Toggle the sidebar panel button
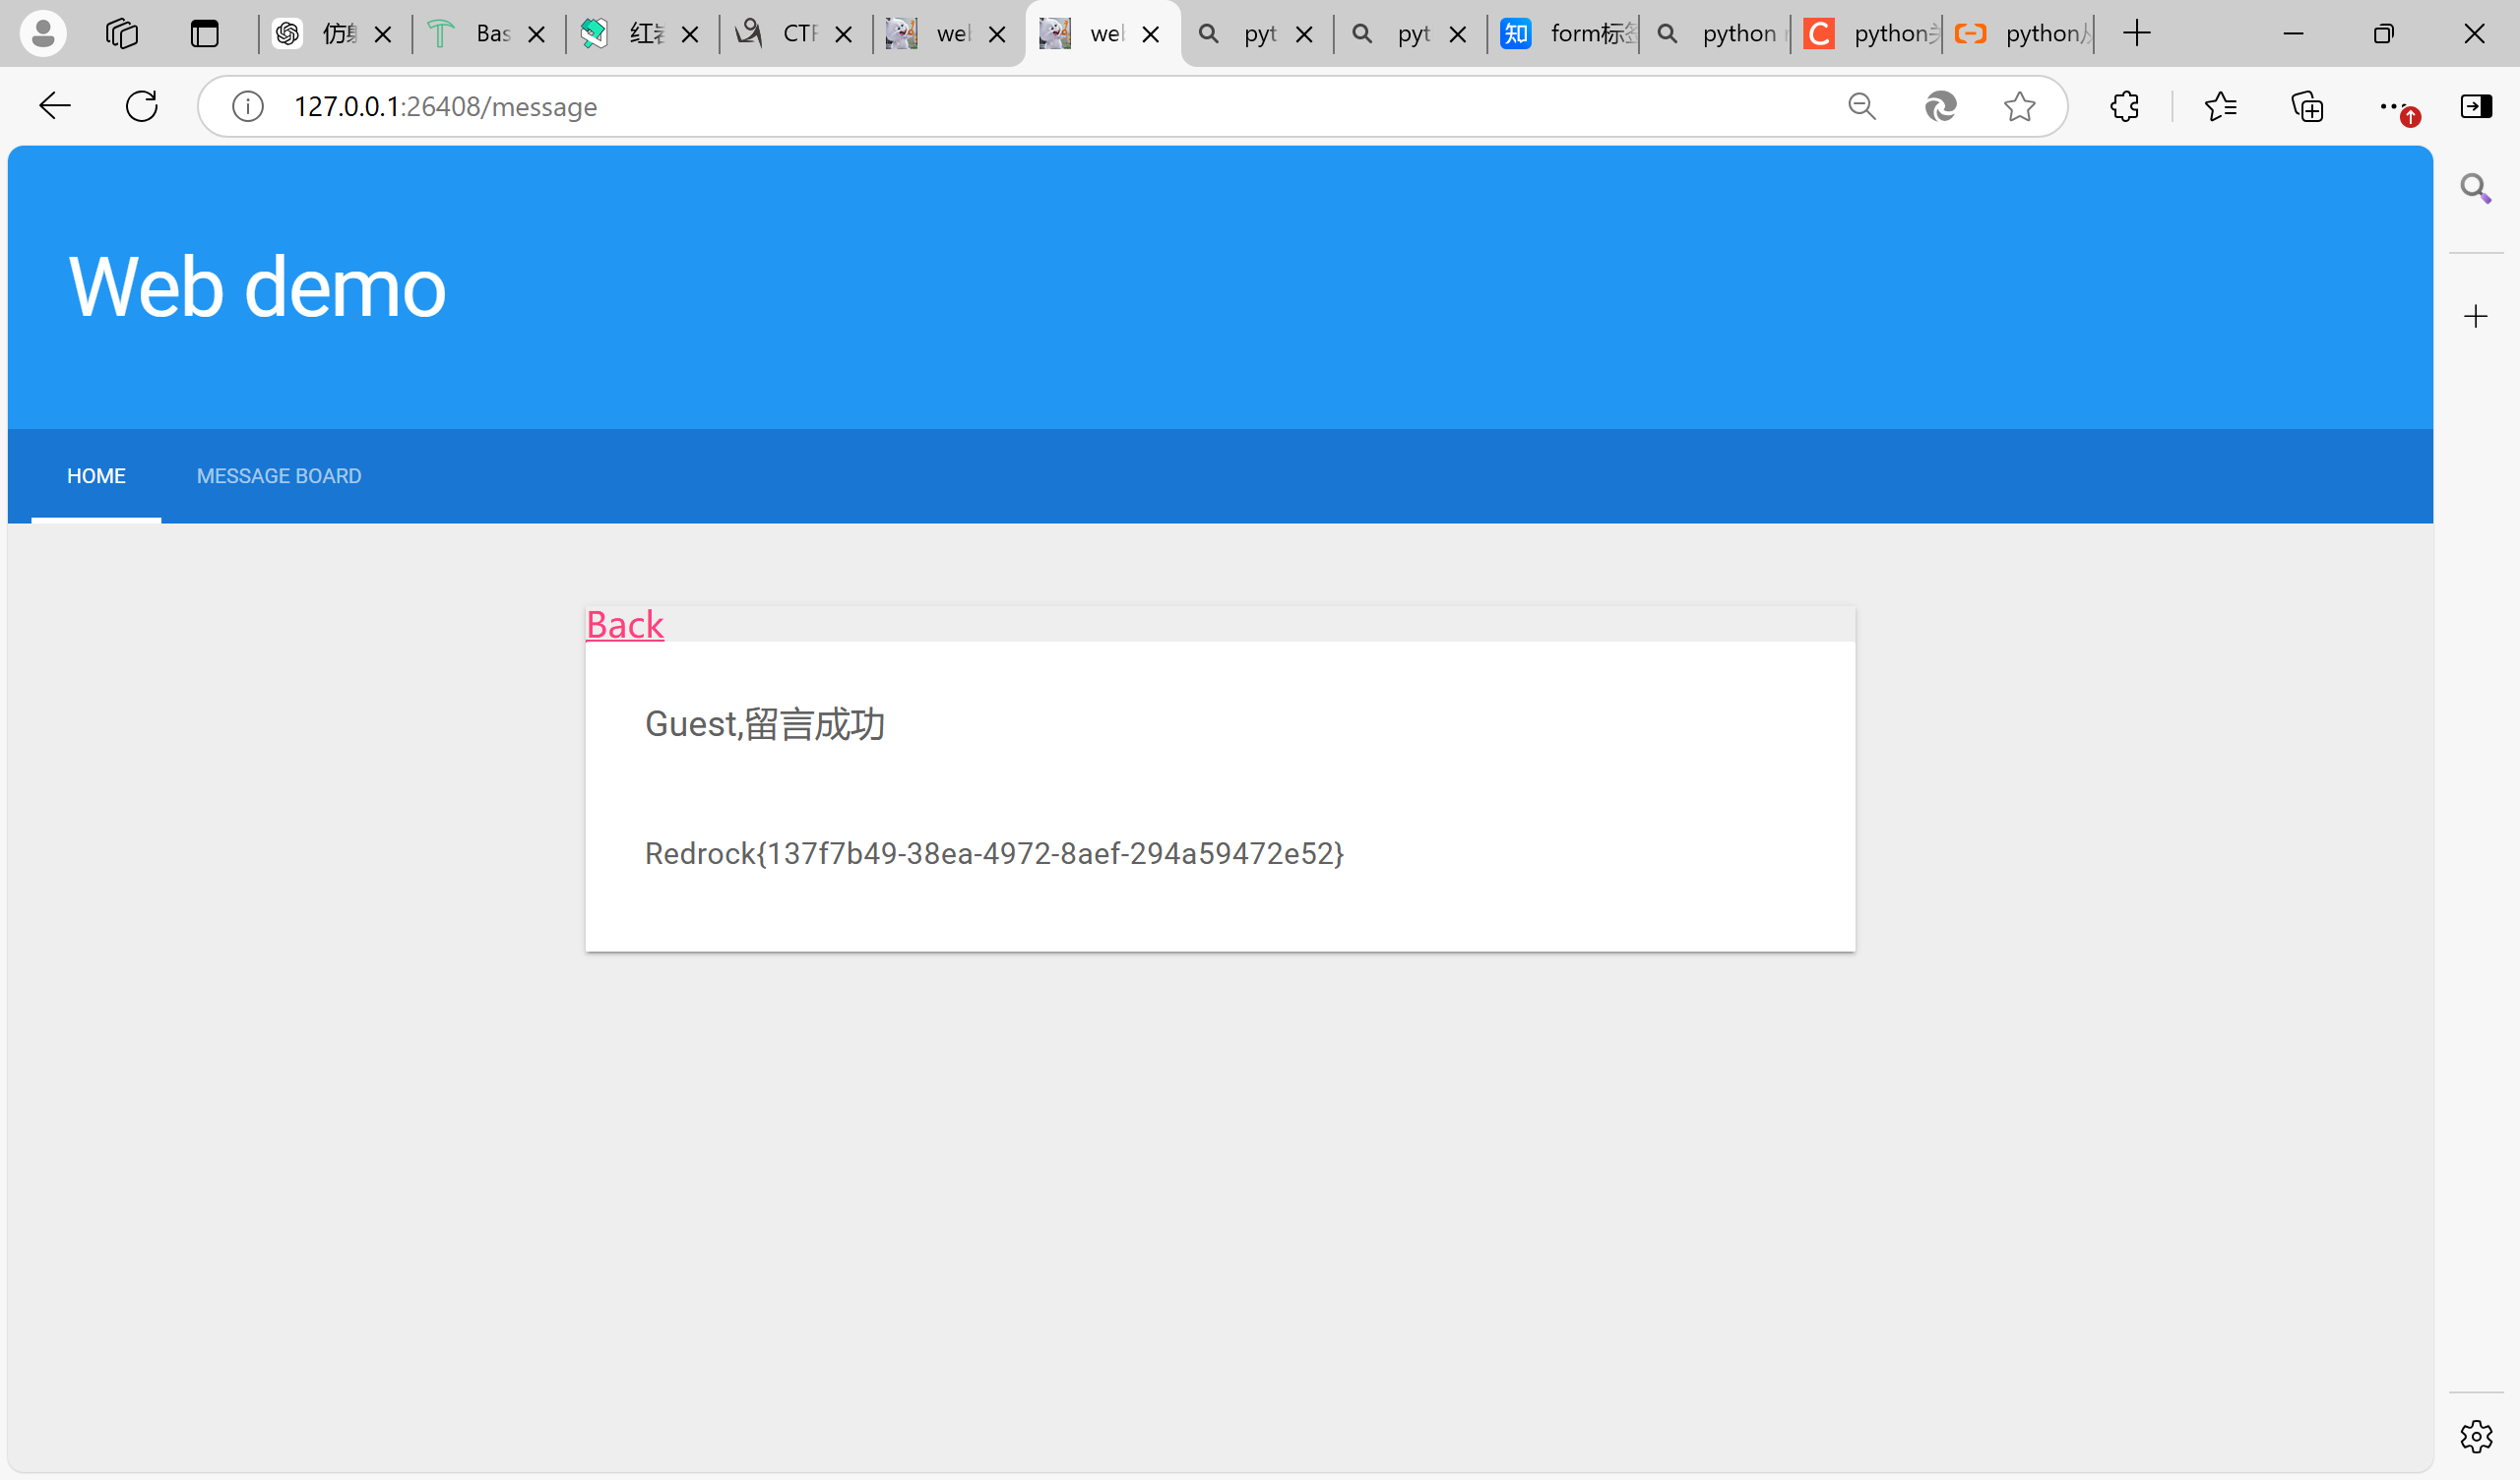The width and height of the screenshot is (2520, 1480). point(2476,106)
